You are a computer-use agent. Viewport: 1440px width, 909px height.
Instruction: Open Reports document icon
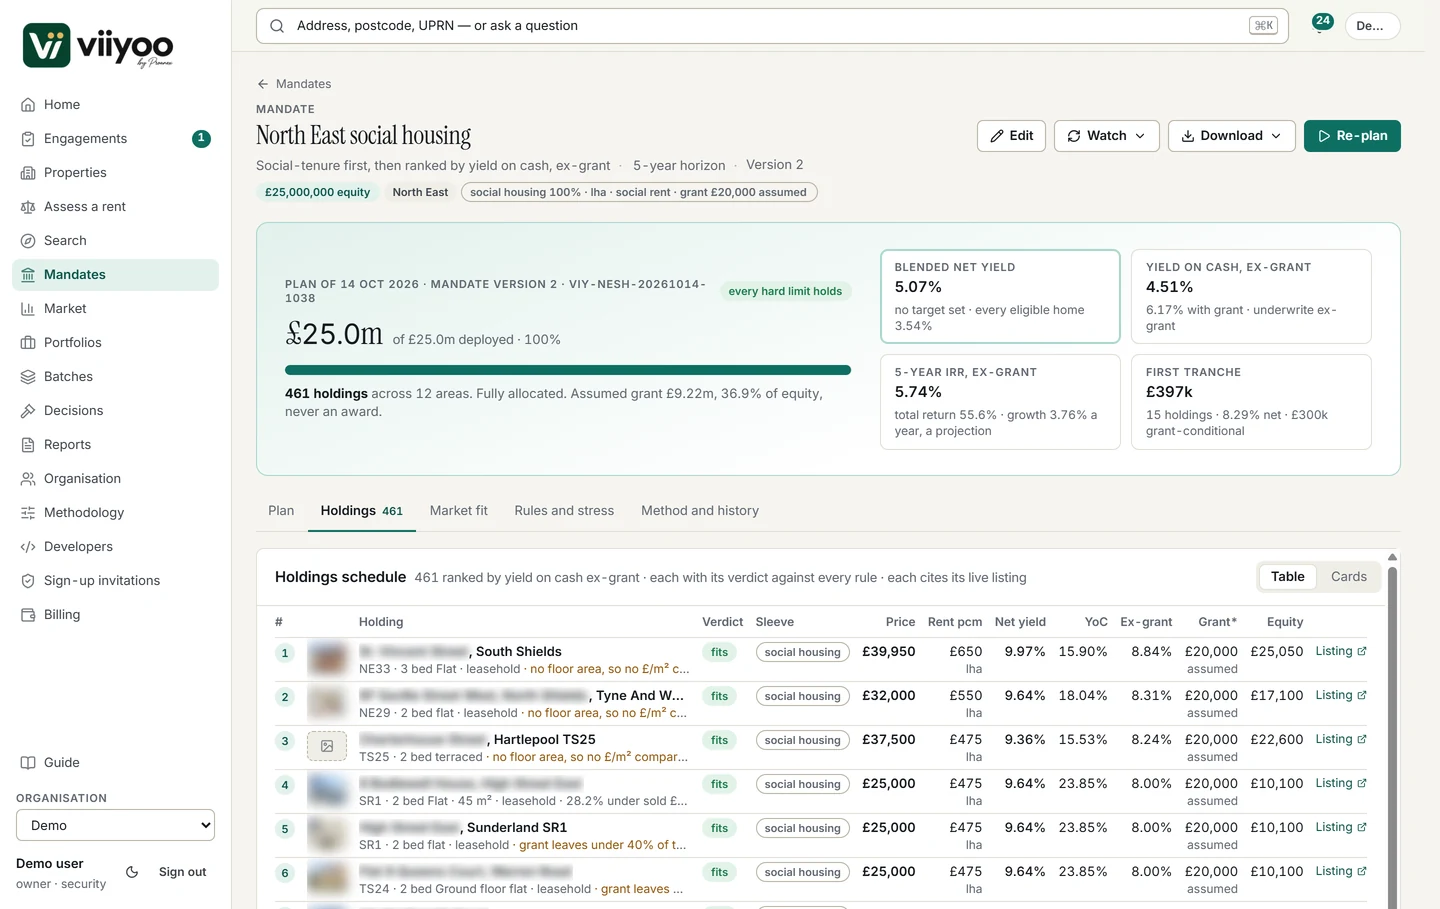tap(28, 445)
